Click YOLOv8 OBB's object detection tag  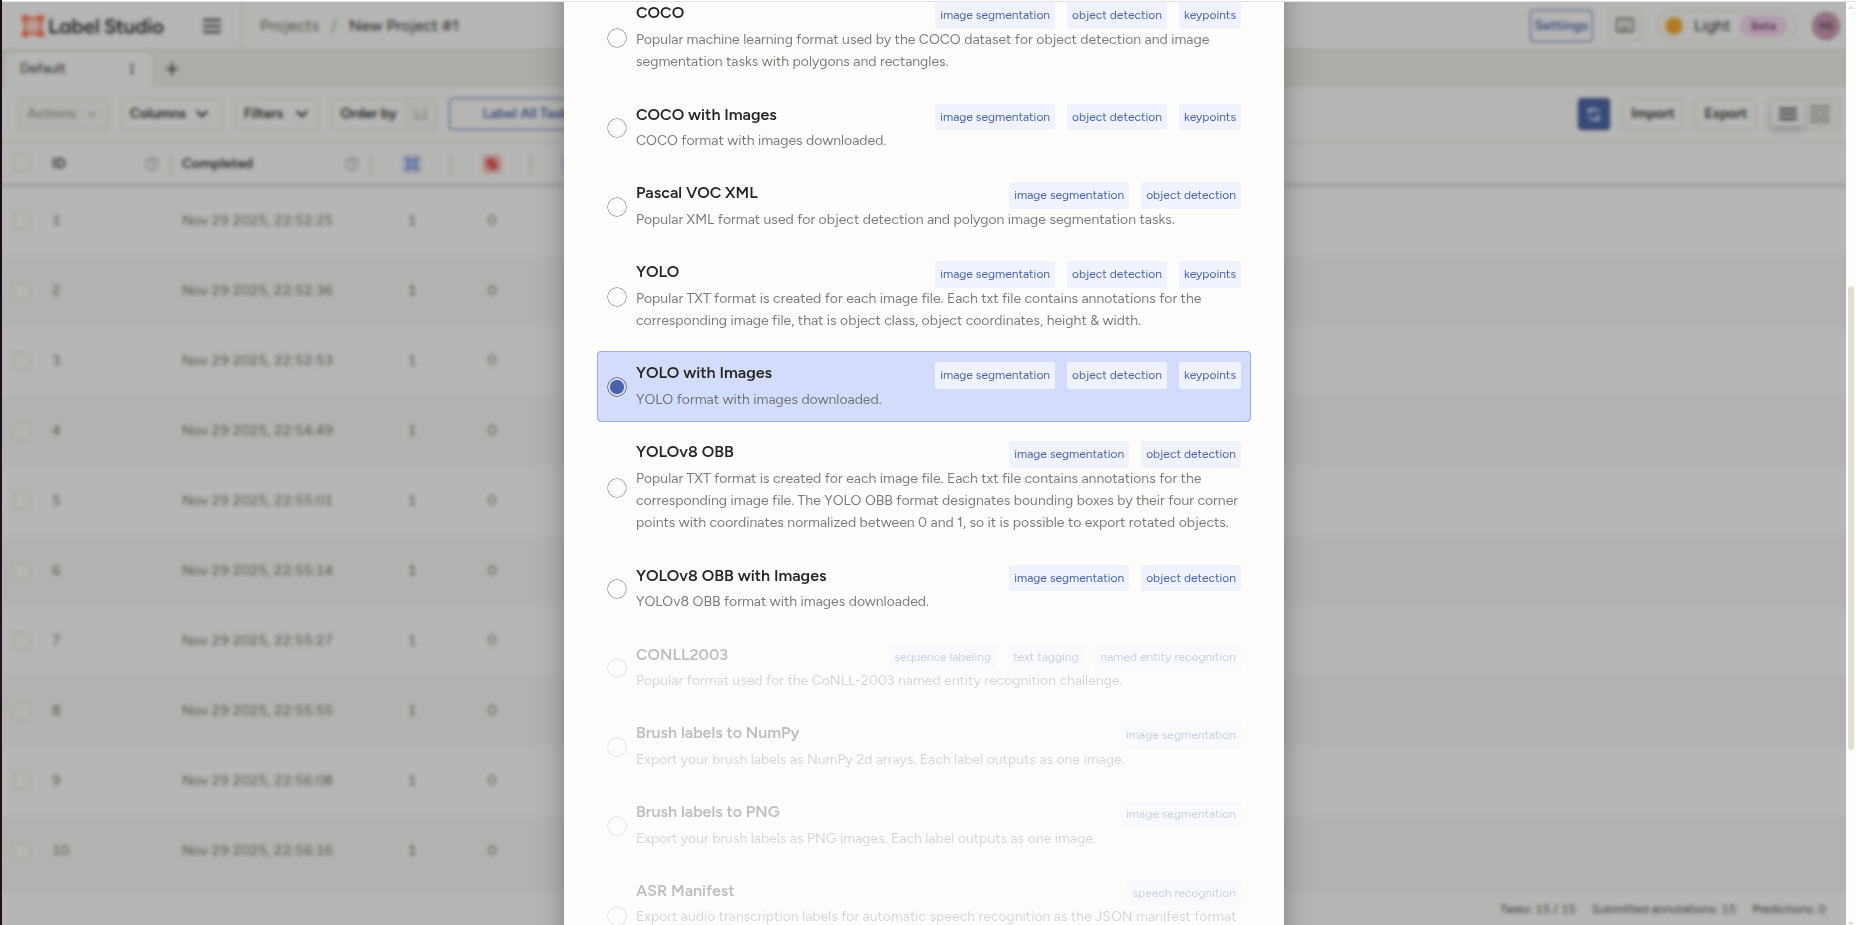pos(1191,454)
